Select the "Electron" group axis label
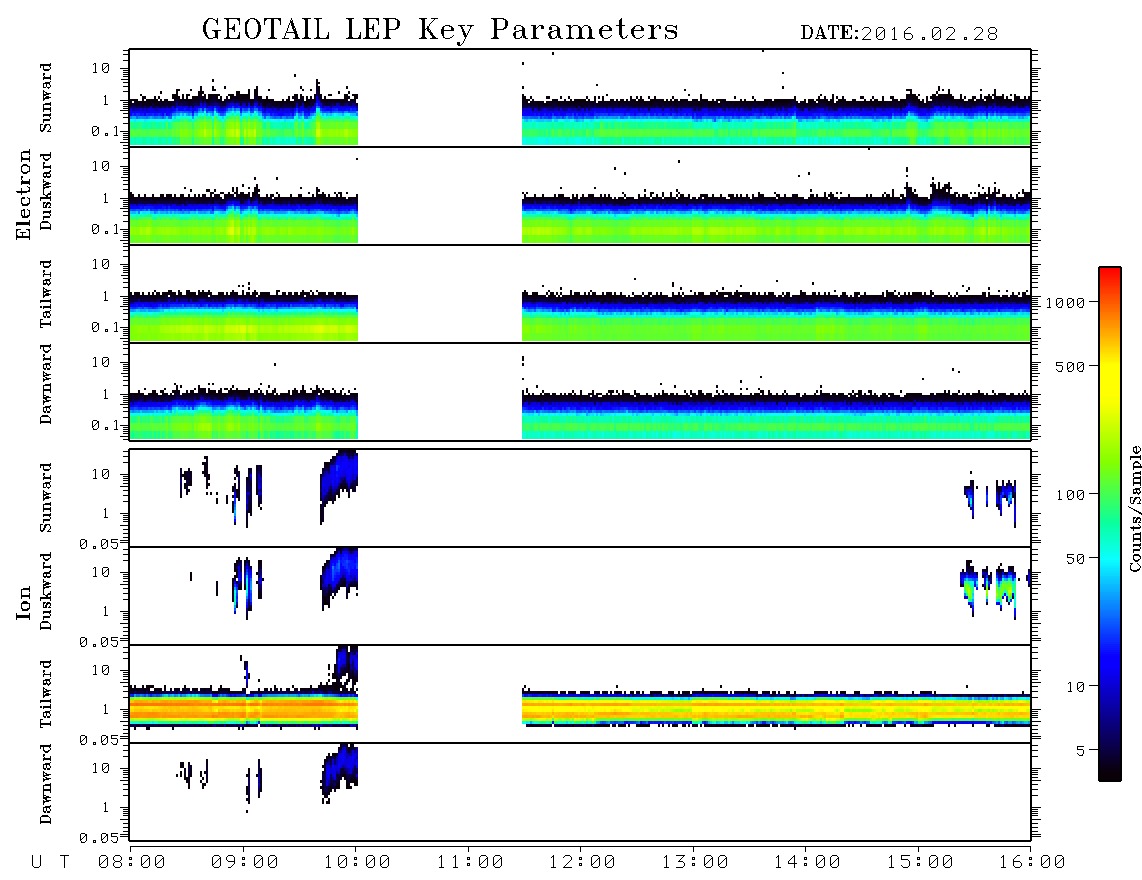 click(23, 194)
